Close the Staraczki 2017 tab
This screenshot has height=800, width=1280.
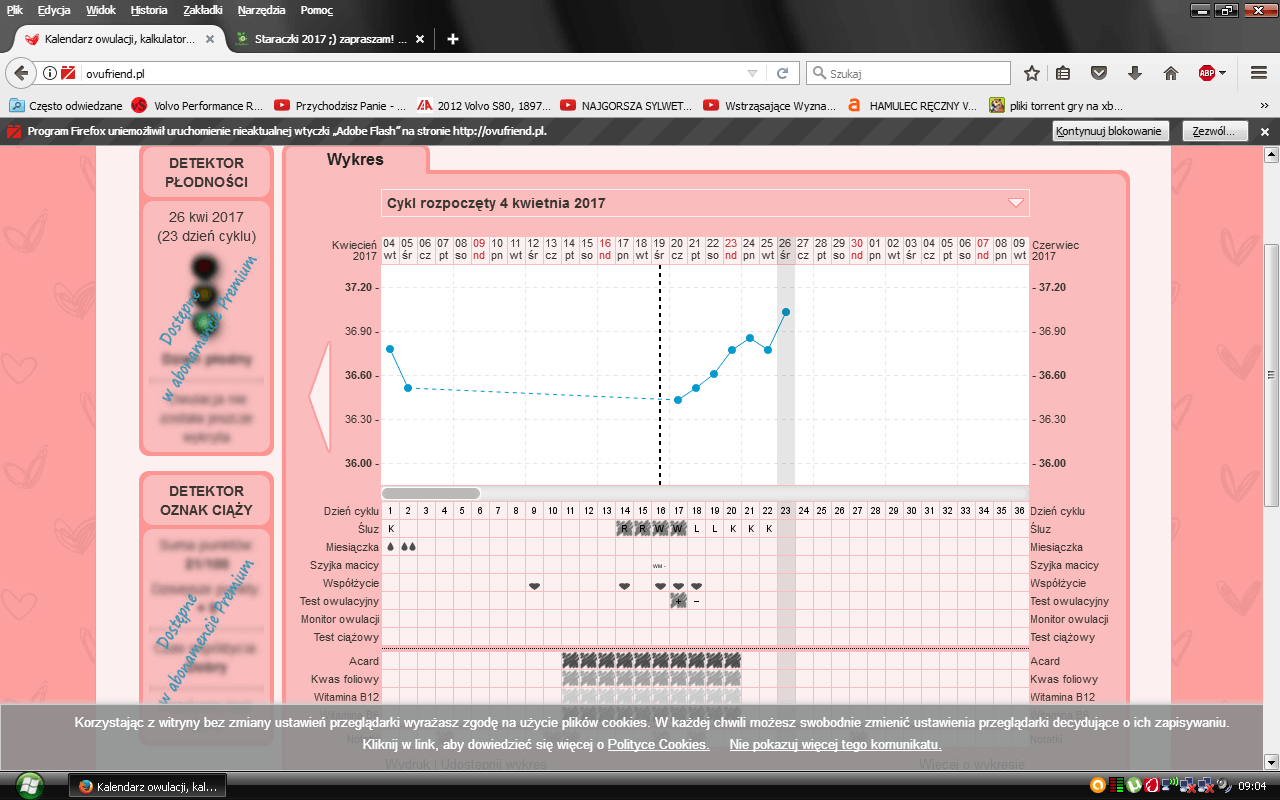420,40
